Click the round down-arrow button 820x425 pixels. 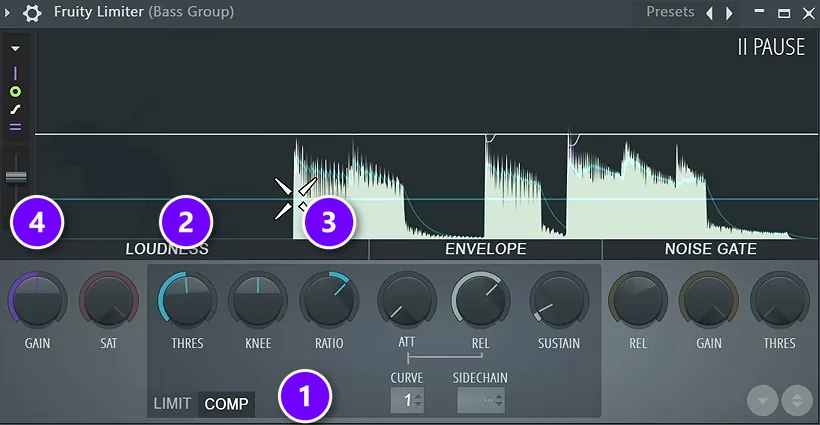click(762, 401)
